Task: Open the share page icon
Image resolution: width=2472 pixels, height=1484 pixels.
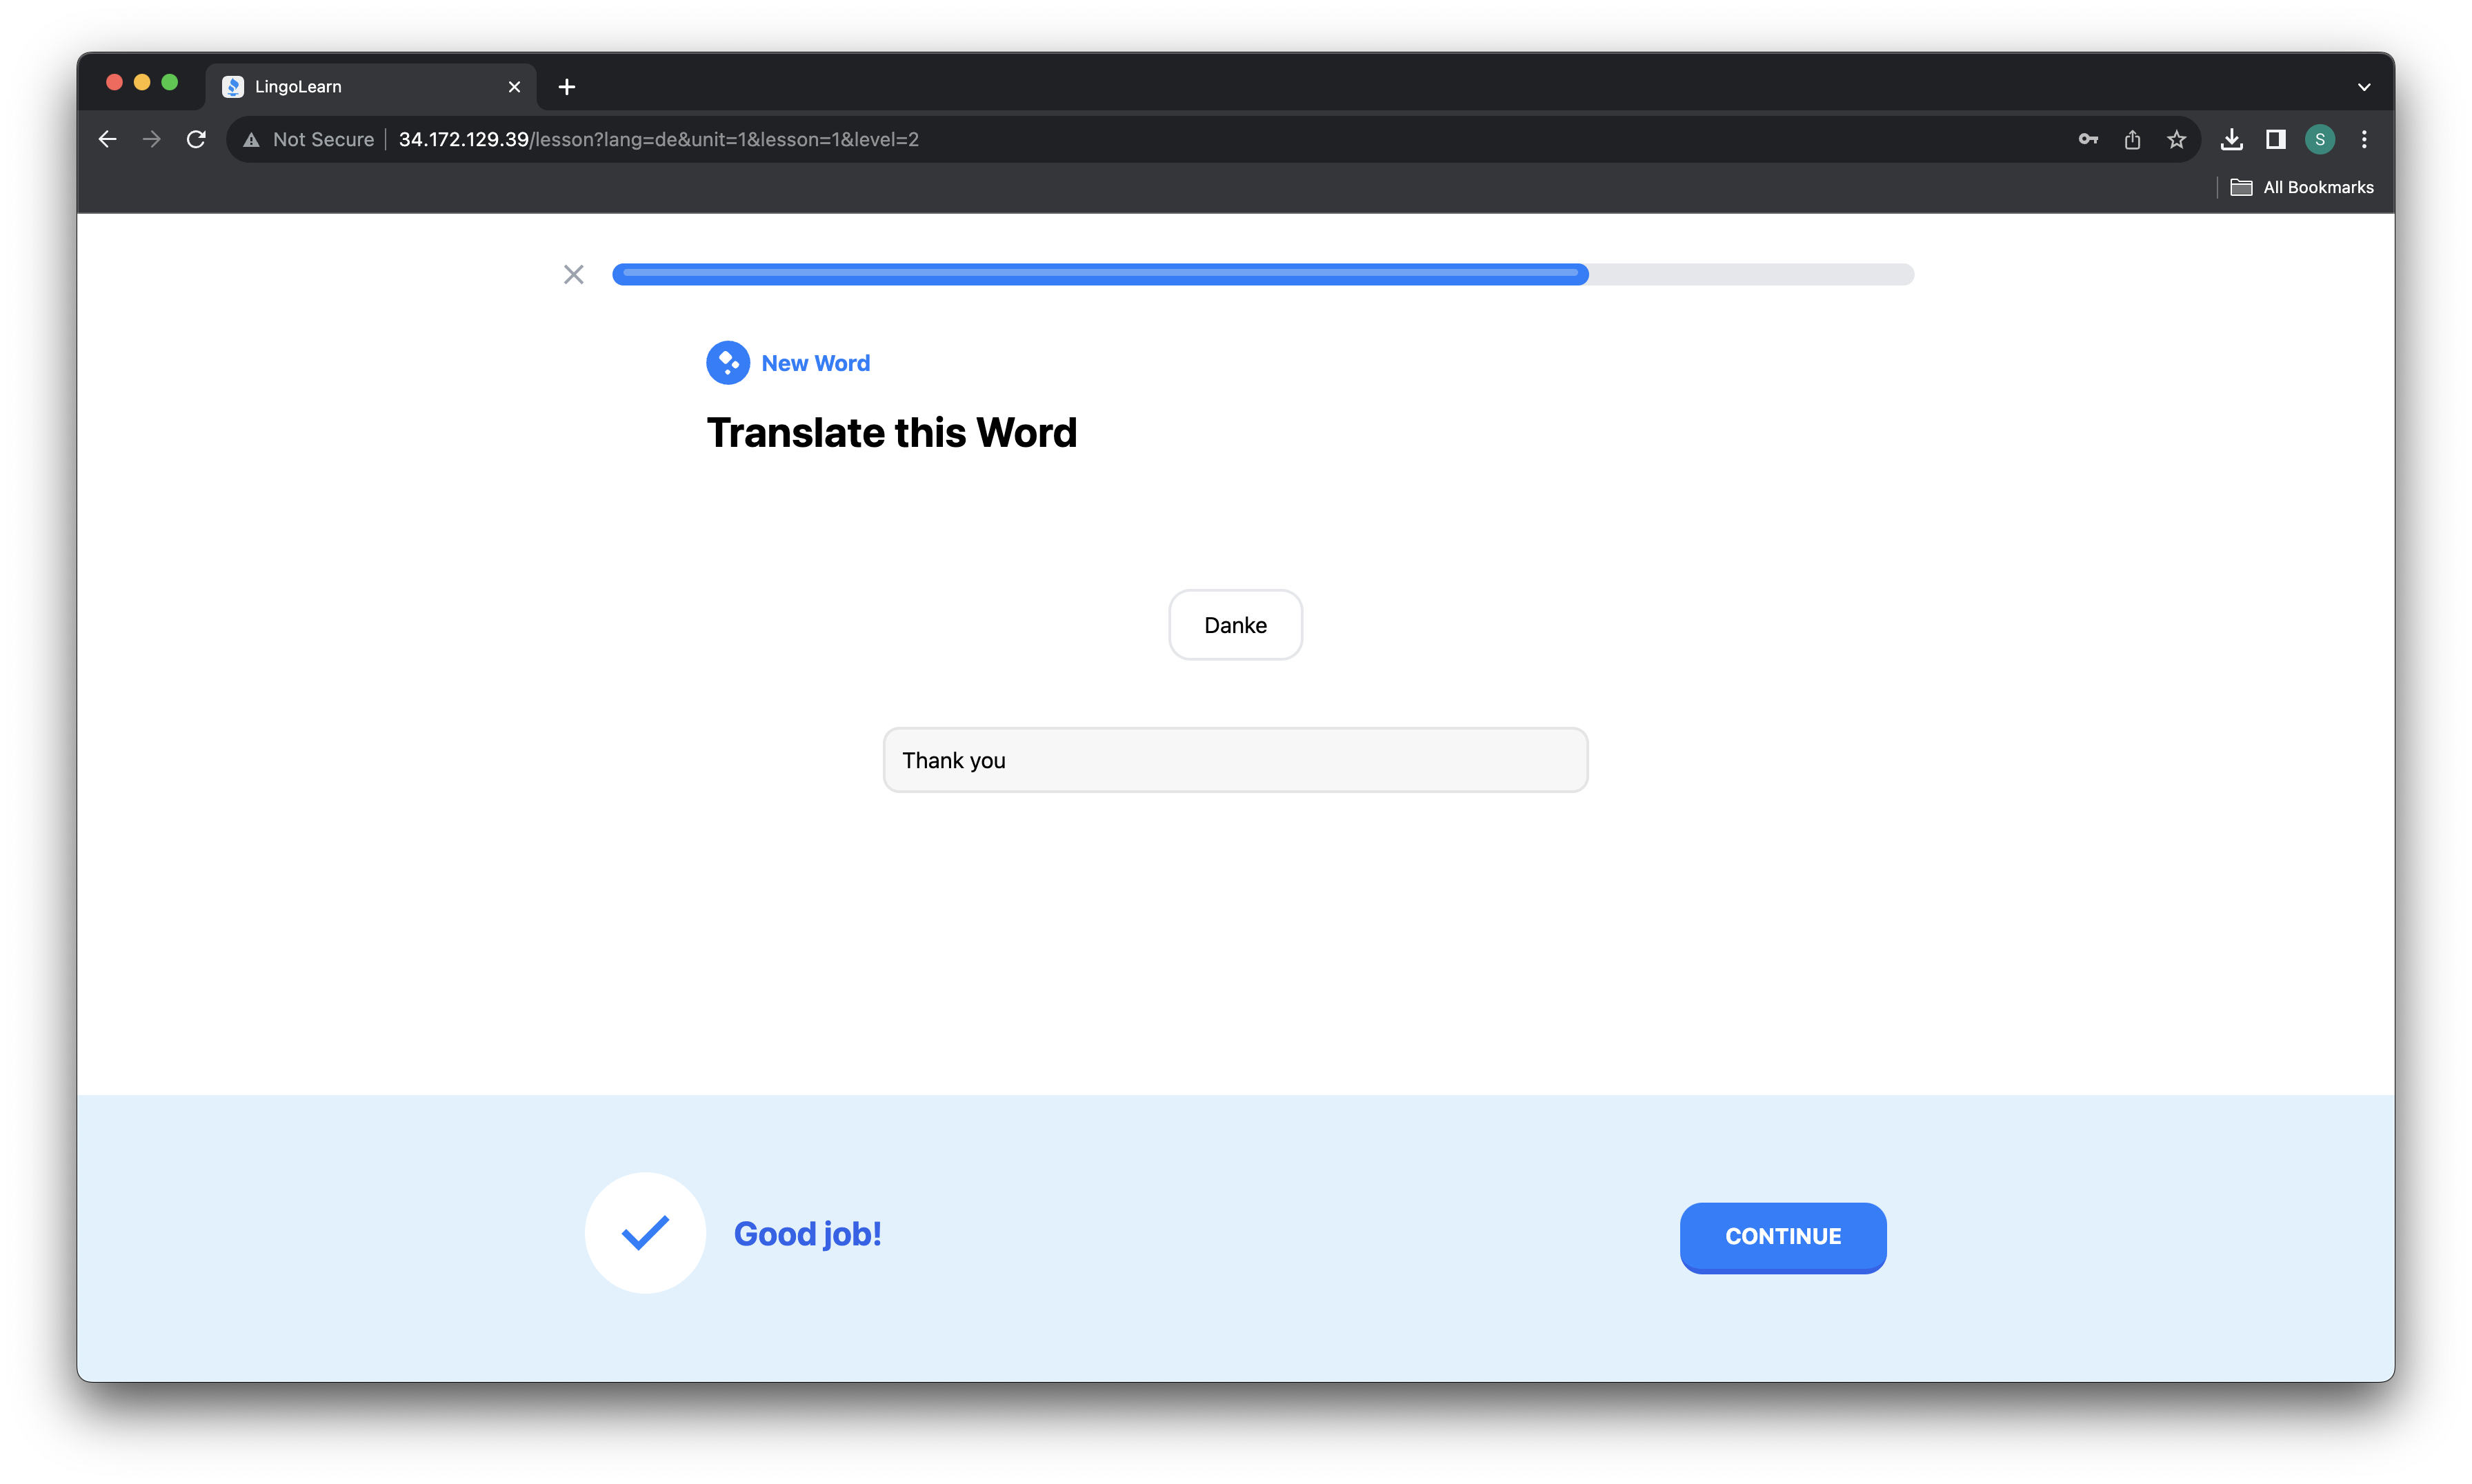Action: pyautogui.click(x=2132, y=140)
